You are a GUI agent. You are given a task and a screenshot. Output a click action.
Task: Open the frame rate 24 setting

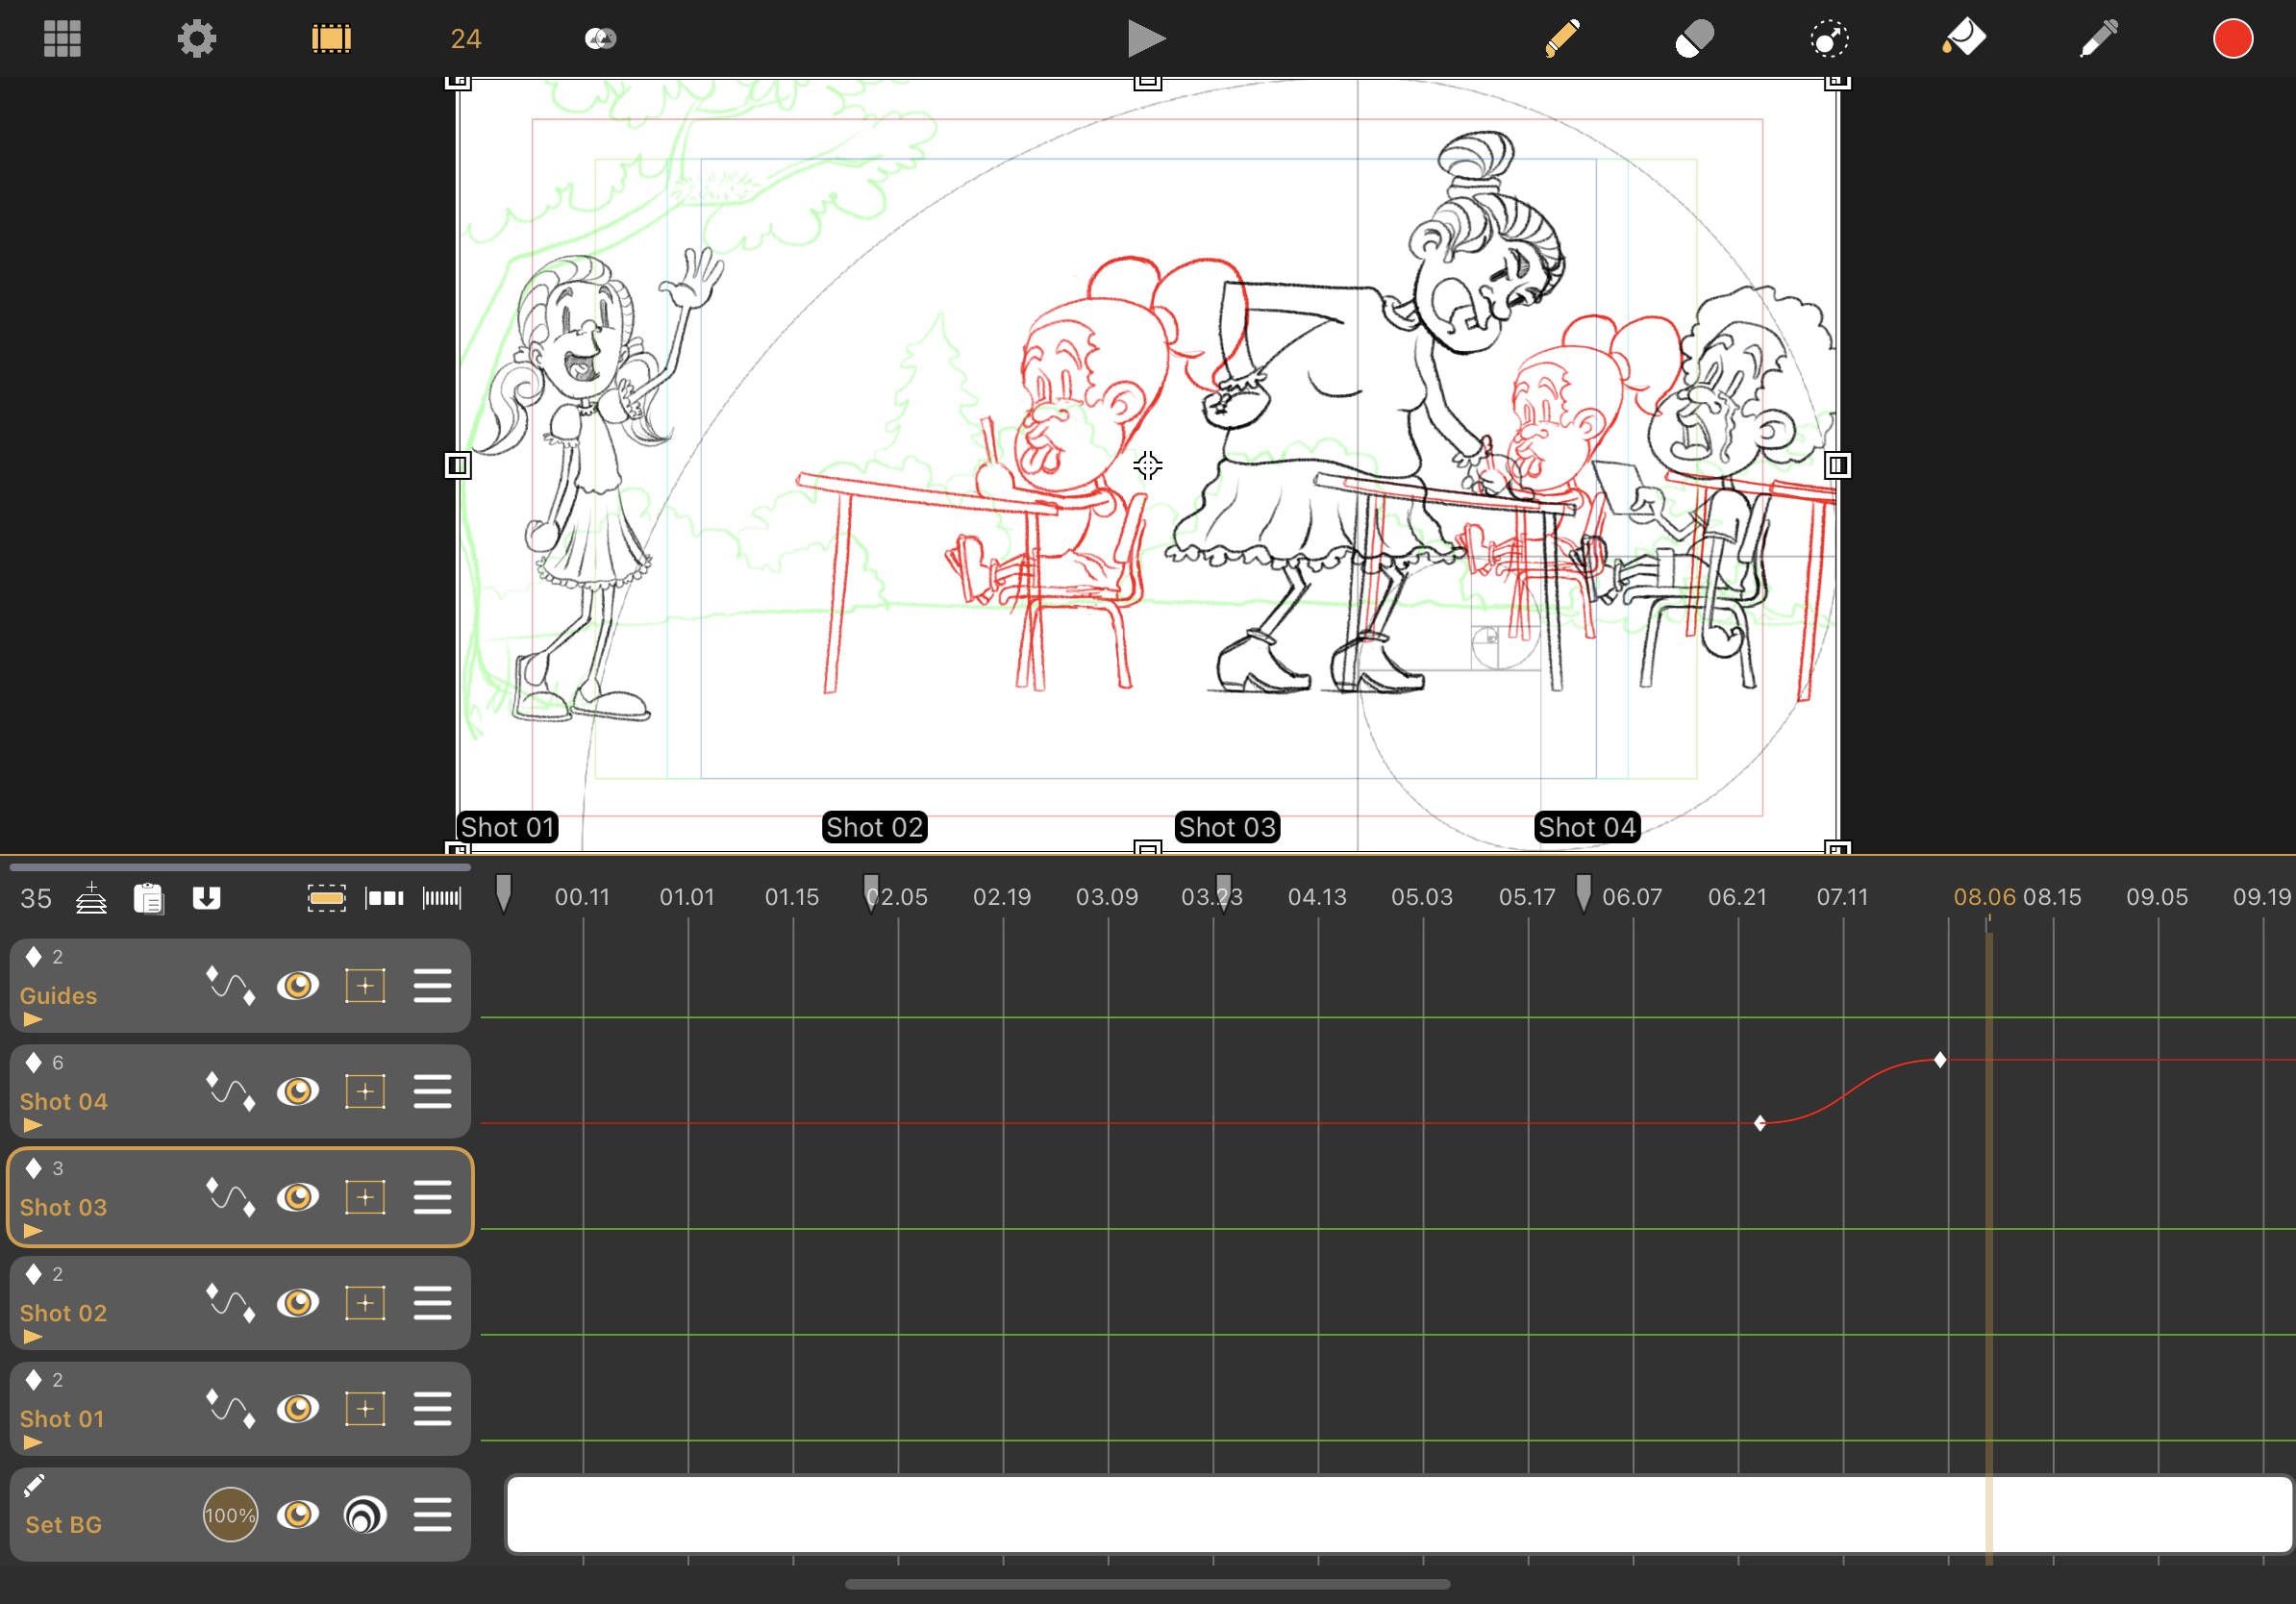point(466,39)
